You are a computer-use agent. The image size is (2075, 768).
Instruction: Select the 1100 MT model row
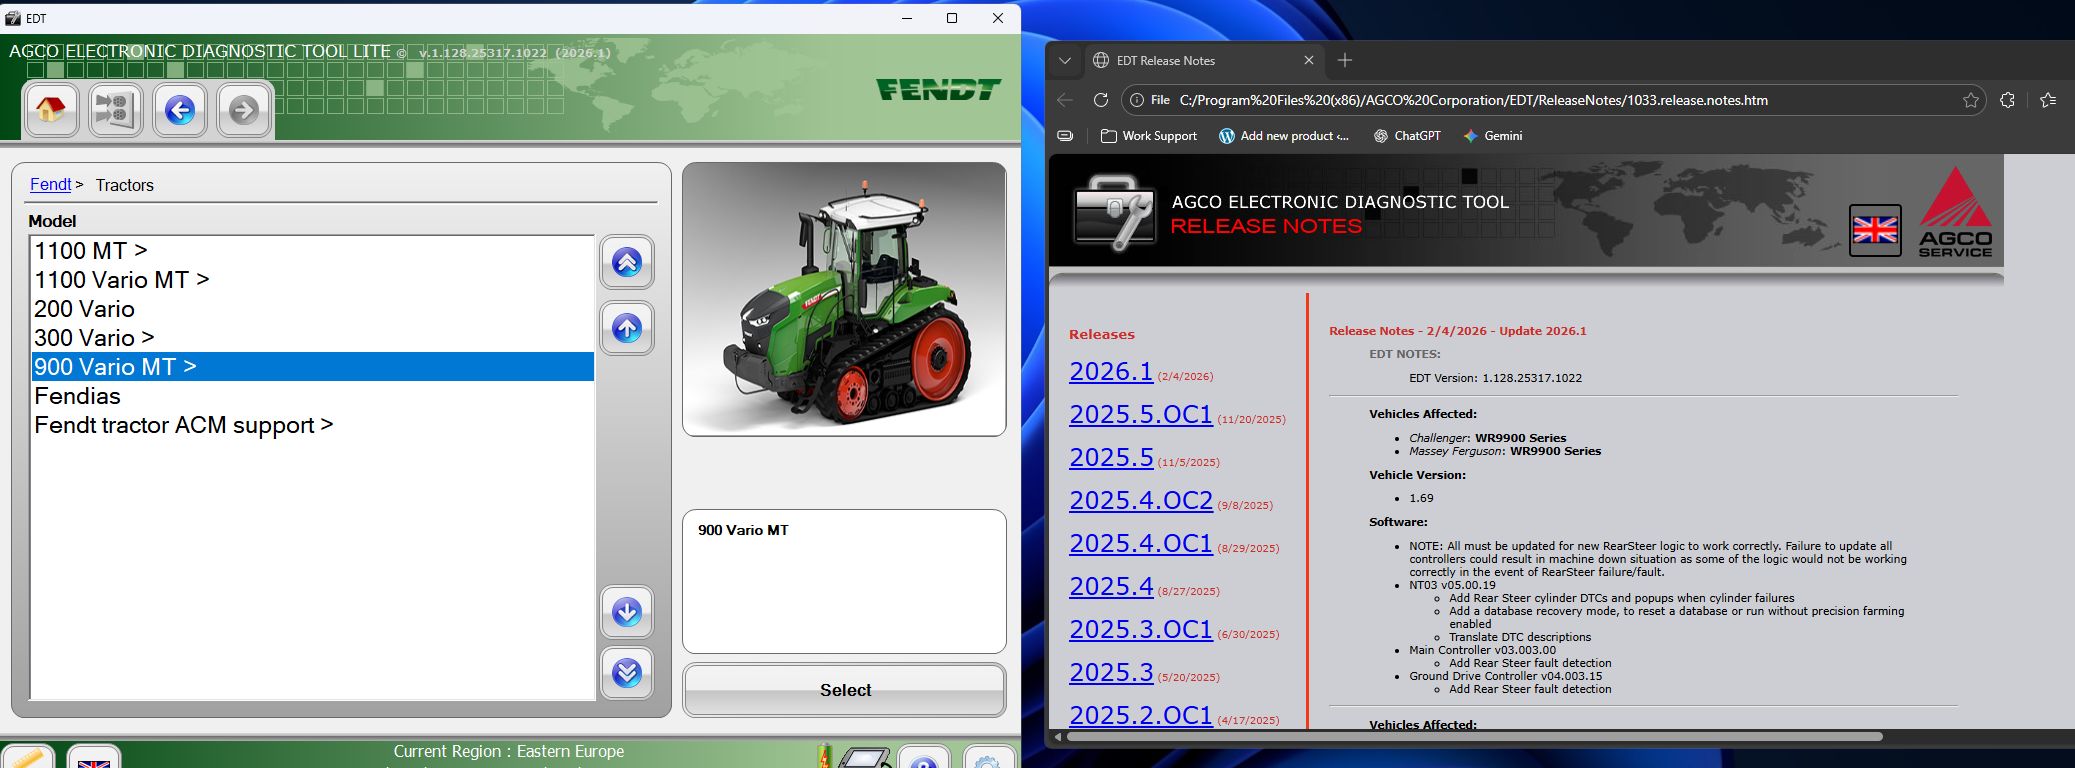click(312, 251)
